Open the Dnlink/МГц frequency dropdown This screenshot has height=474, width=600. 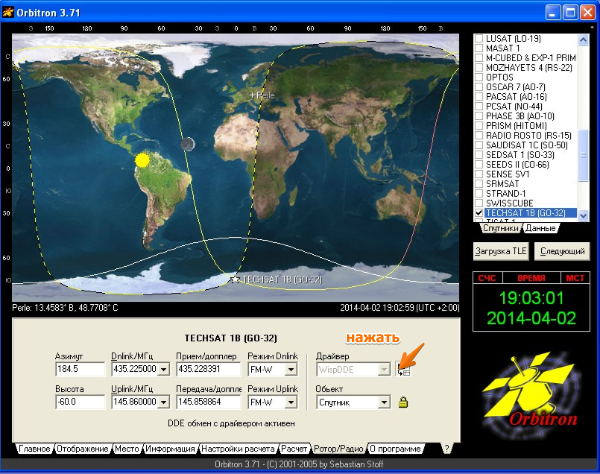(x=164, y=370)
